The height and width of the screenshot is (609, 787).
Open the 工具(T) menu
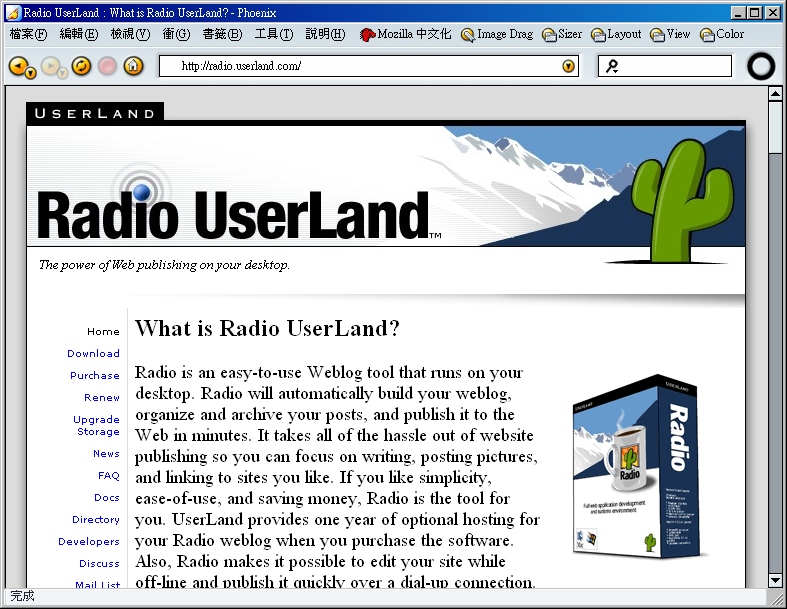pos(274,34)
